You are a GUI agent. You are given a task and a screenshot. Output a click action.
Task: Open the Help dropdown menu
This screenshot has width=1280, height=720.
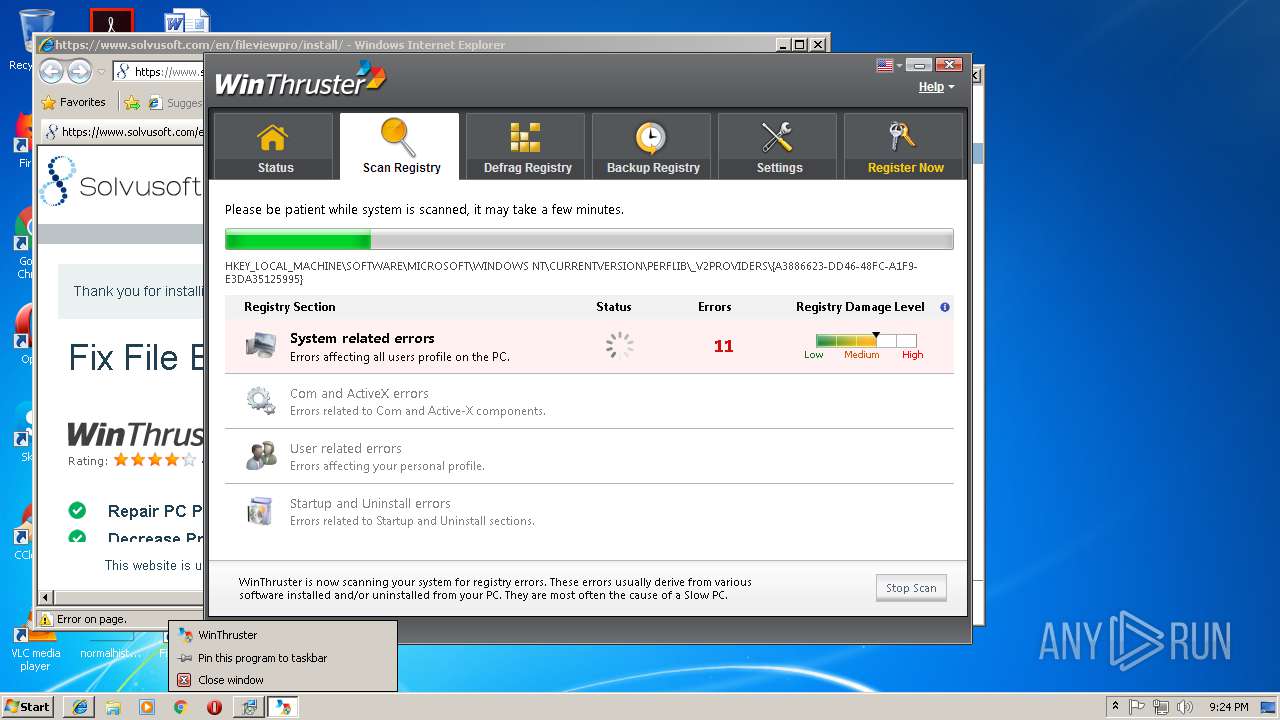click(936, 87)
